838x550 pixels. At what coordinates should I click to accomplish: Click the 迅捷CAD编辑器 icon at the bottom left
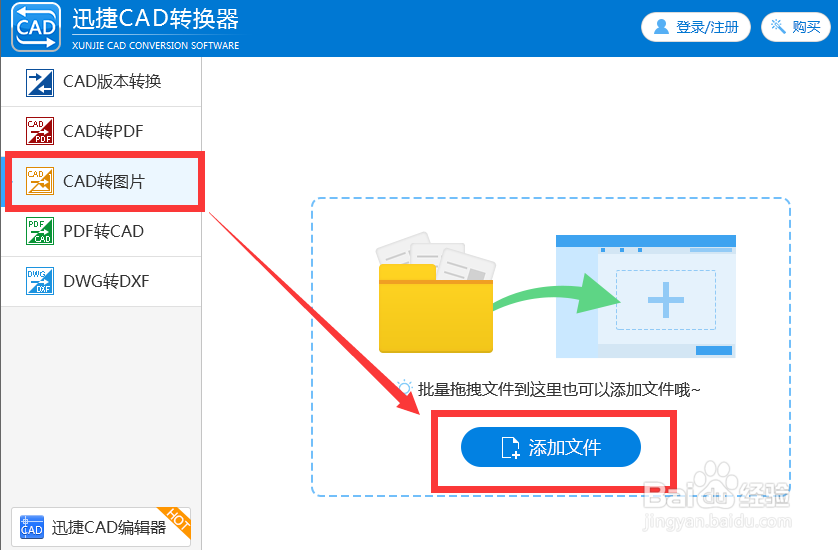tap(32, 527)
